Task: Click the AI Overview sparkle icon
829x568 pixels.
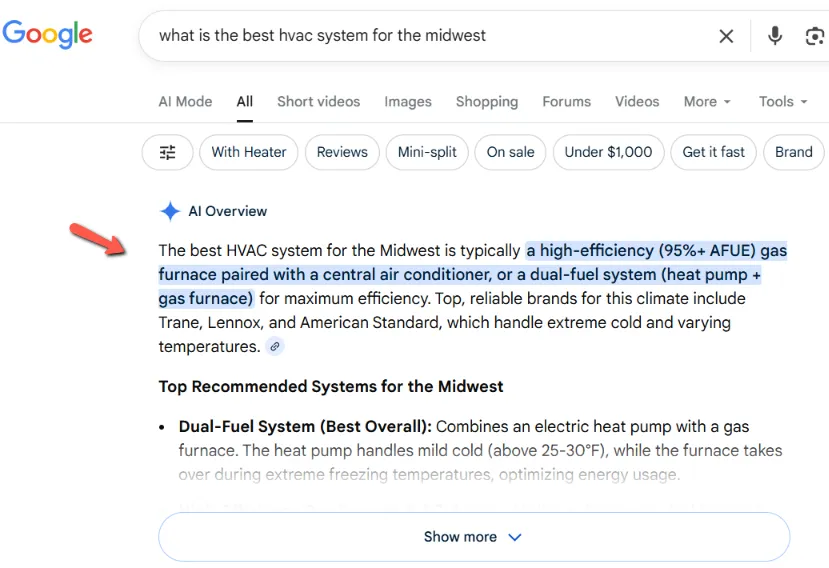Action: 170,211
